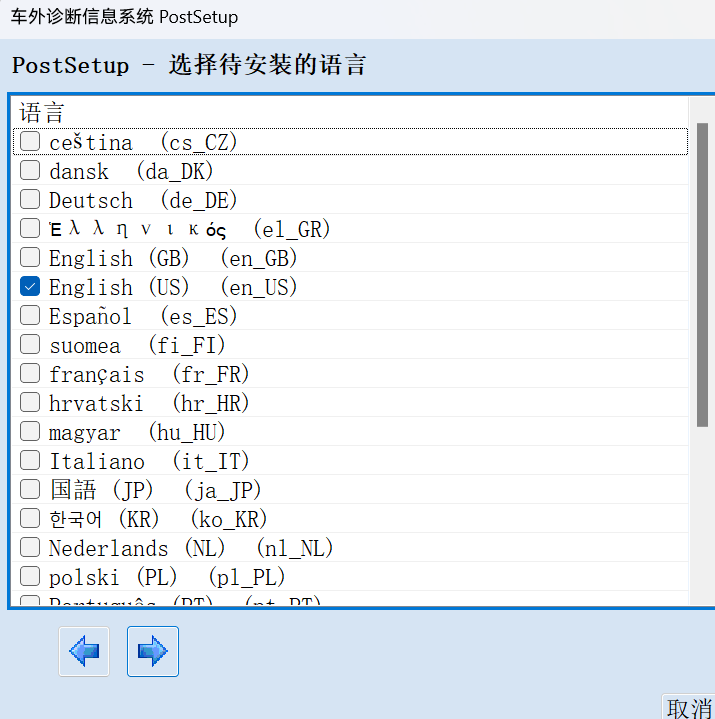Select the Italiano (it_IT) checkbox
The image size is (715, 719).
(x=30, y=461)
